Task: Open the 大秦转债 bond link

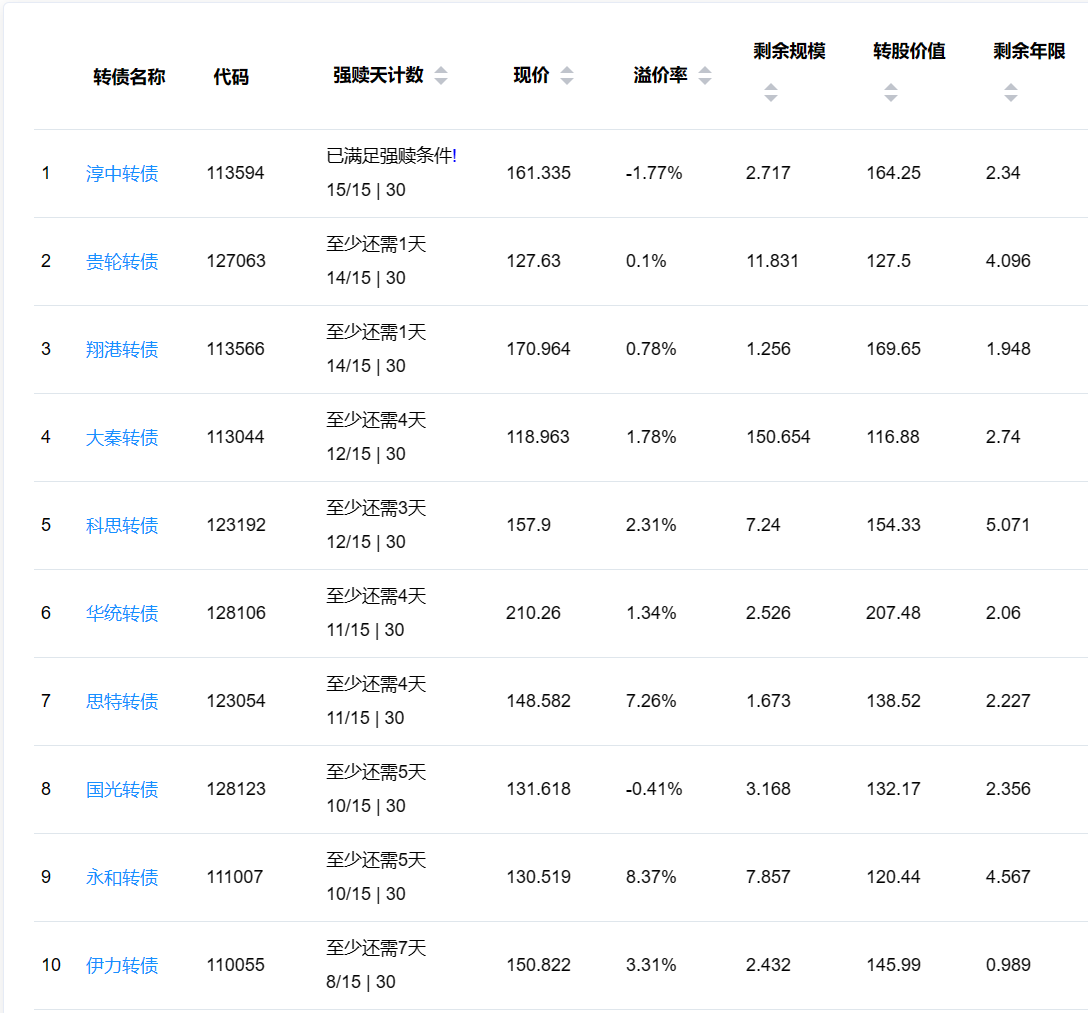Action: [x=122, y=438]
